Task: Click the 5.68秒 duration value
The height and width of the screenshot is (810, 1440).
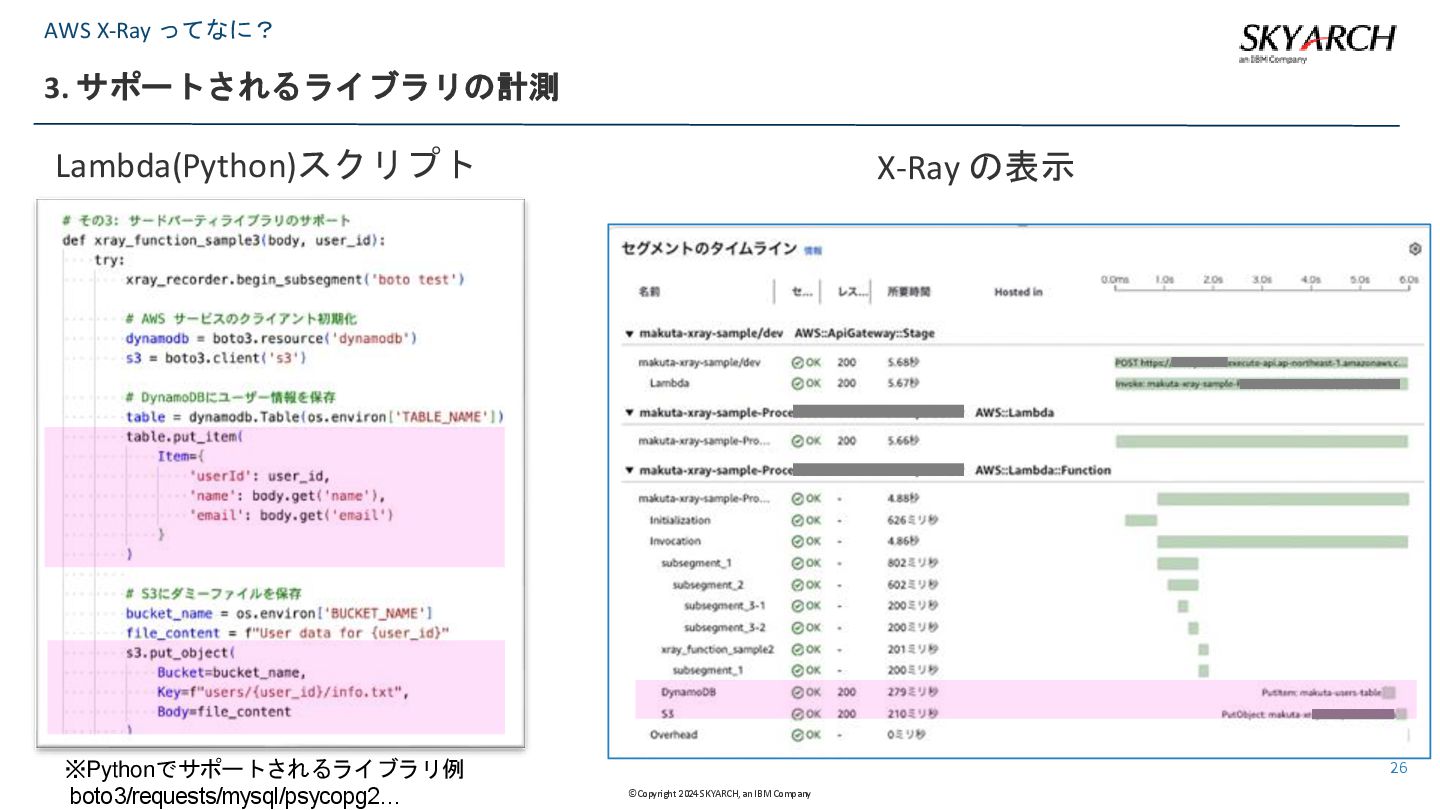Action: coord(902,362)
